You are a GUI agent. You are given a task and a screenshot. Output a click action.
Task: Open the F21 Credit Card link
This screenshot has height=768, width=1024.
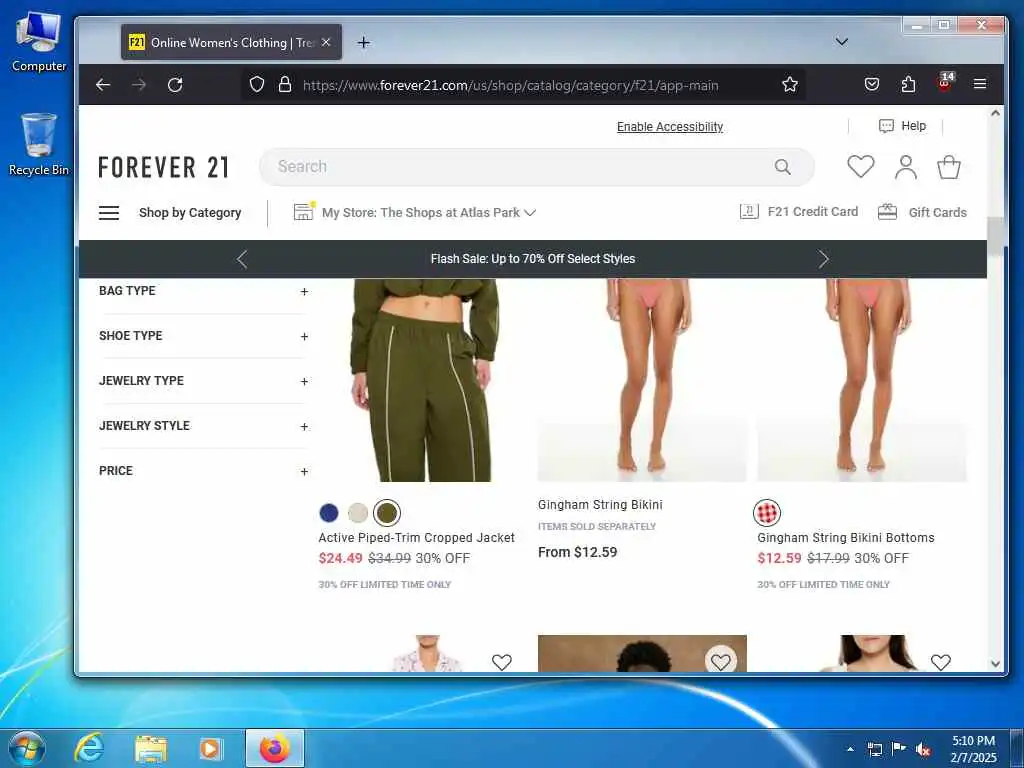812,212
